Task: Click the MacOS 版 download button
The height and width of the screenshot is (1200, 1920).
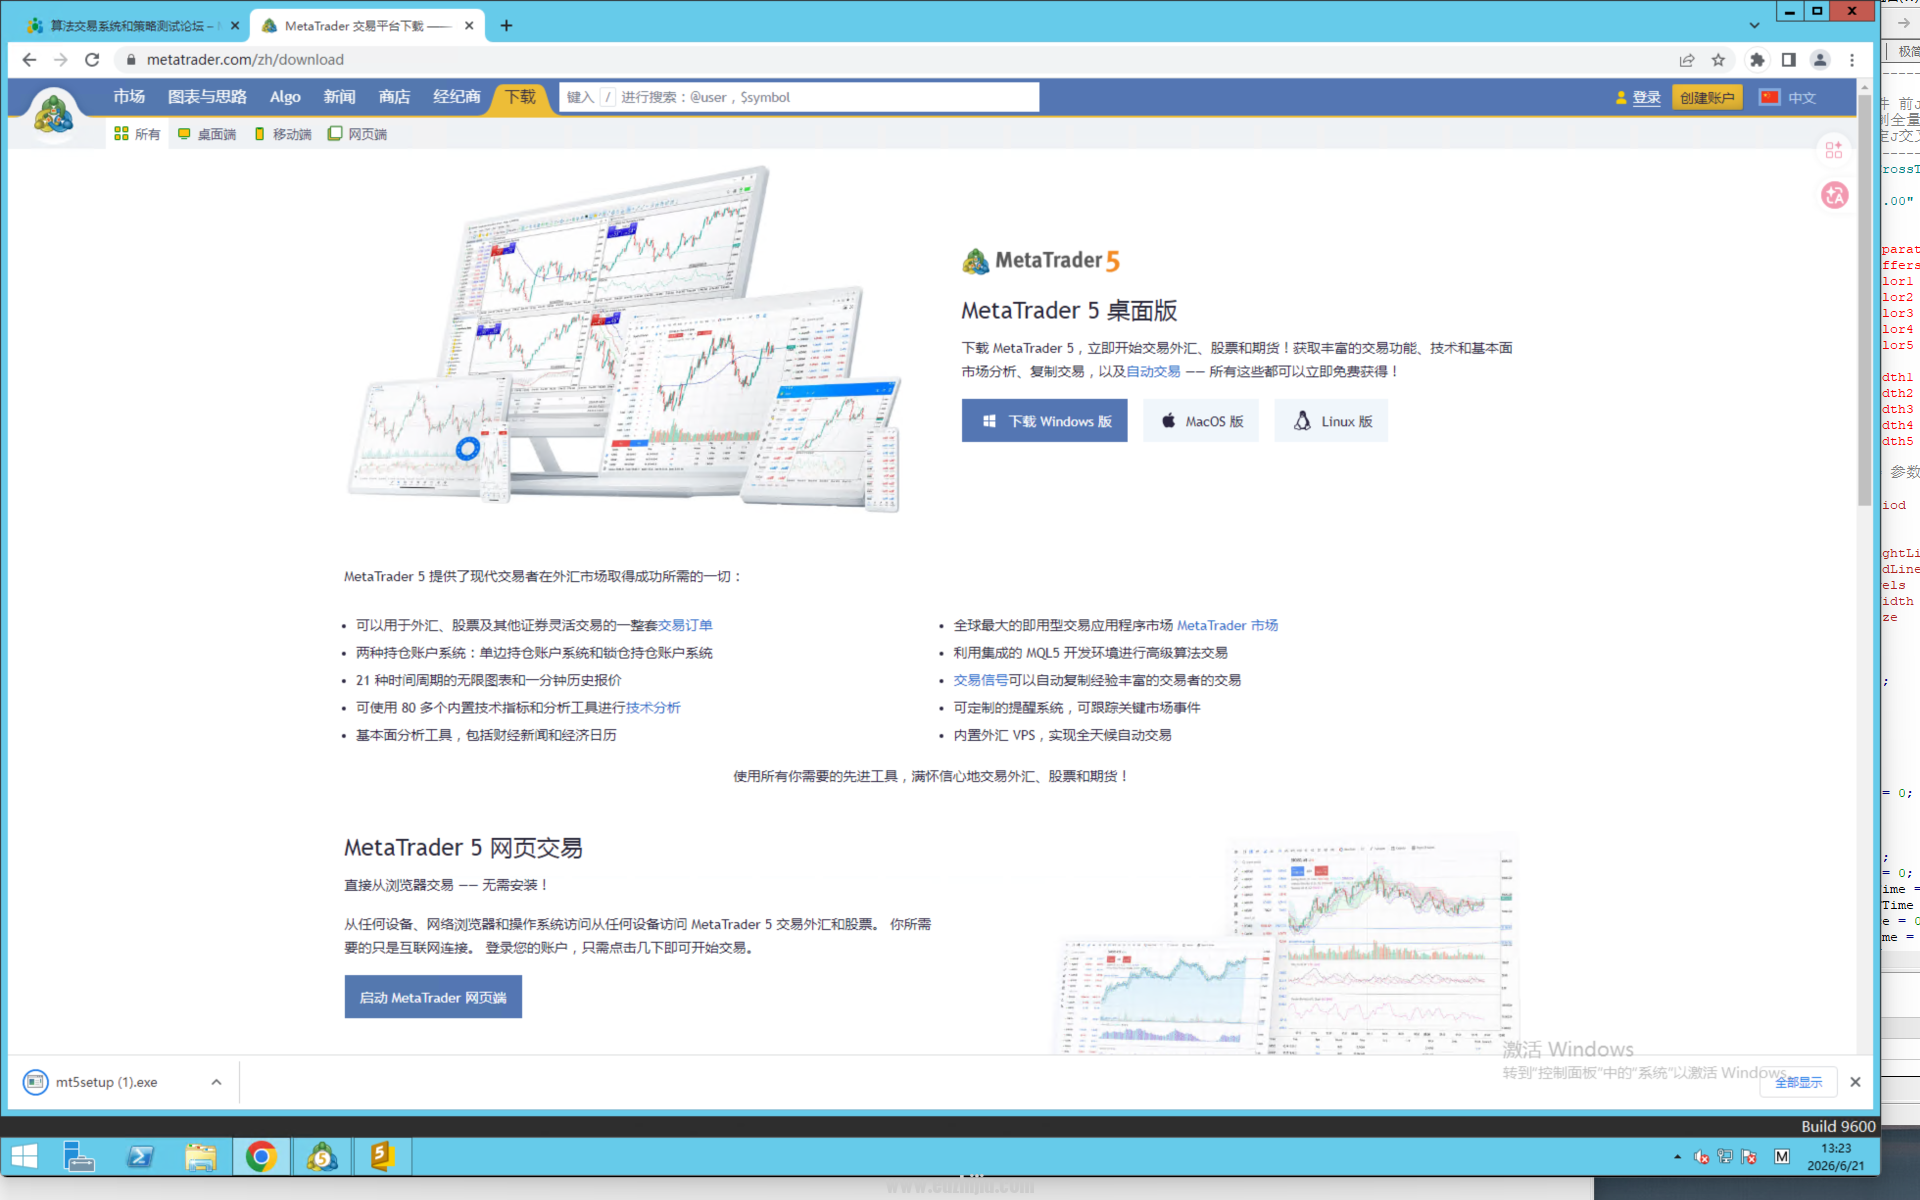Action: [1201, 421]
